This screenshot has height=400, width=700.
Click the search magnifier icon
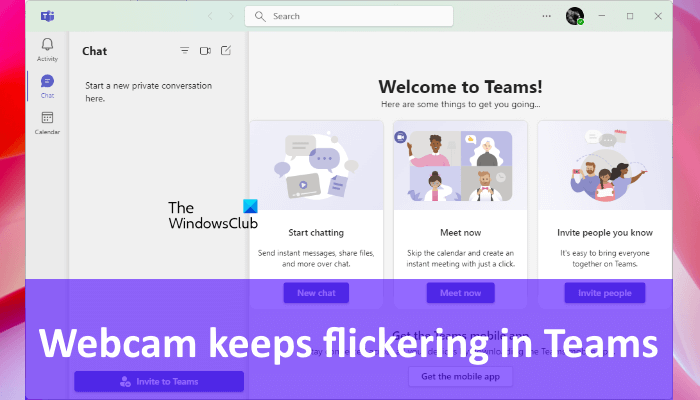260,17
